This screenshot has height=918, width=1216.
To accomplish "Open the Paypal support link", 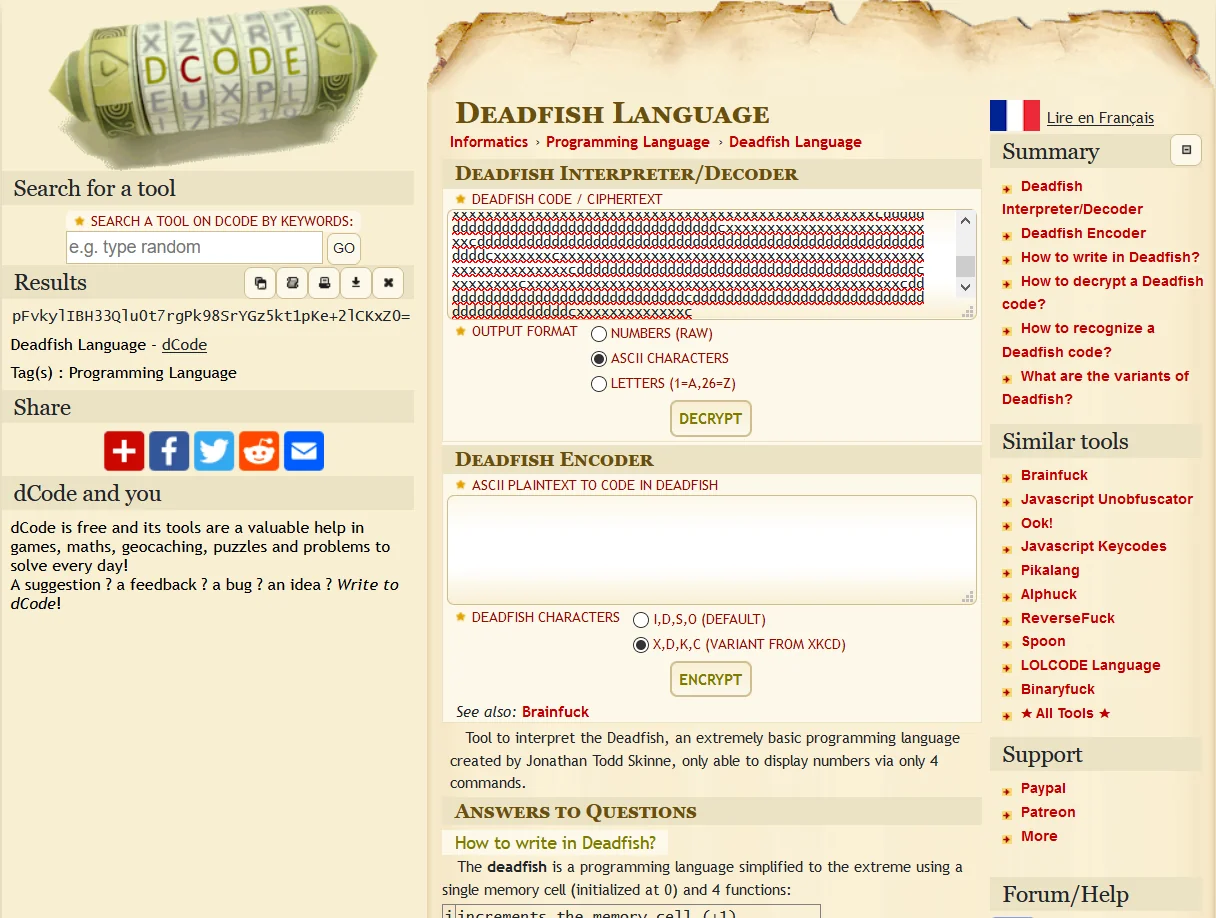I will (x=1043, y=788).
